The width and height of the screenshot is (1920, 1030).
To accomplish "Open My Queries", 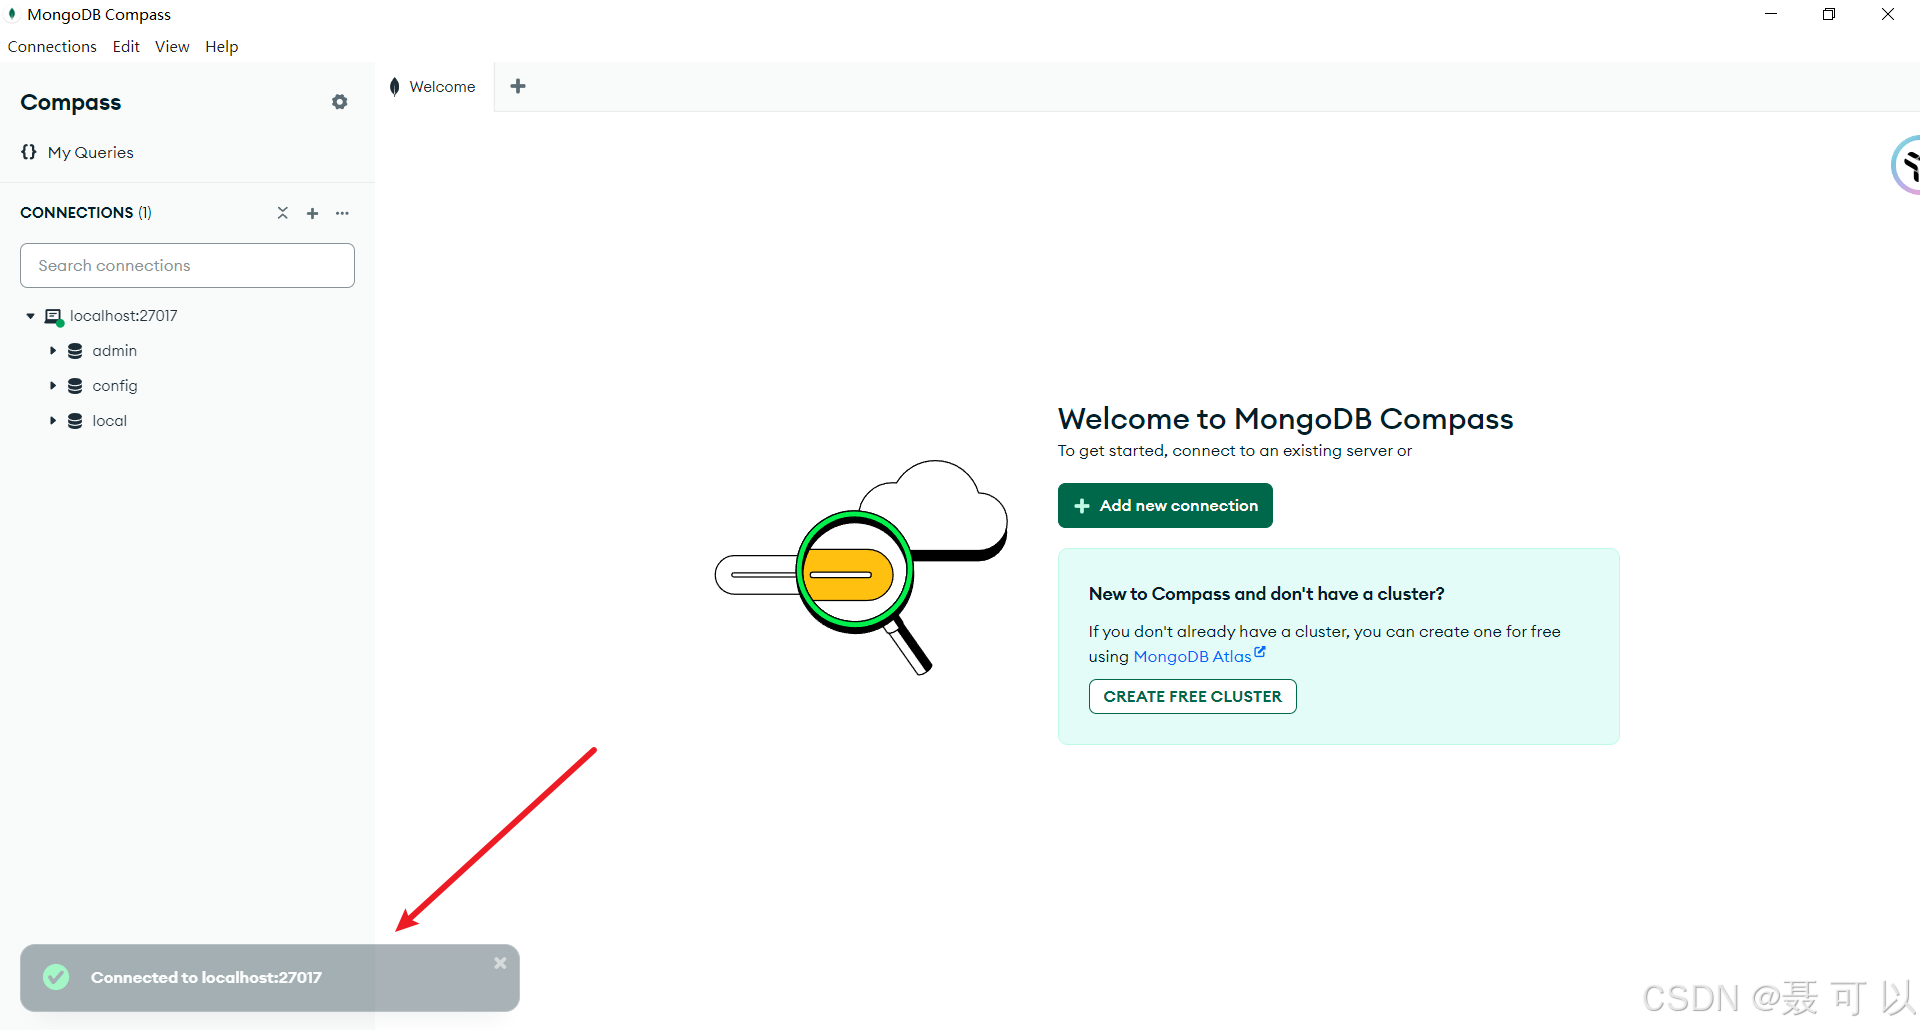I will [x=90, y=153].
